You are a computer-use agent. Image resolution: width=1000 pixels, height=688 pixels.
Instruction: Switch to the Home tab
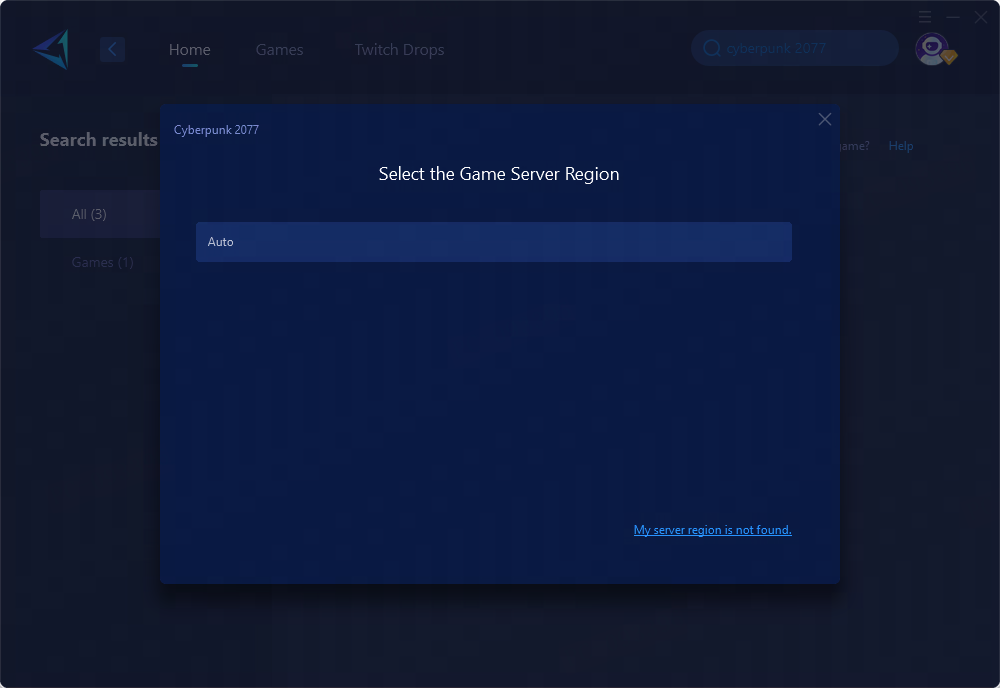[x=189, y=50]
